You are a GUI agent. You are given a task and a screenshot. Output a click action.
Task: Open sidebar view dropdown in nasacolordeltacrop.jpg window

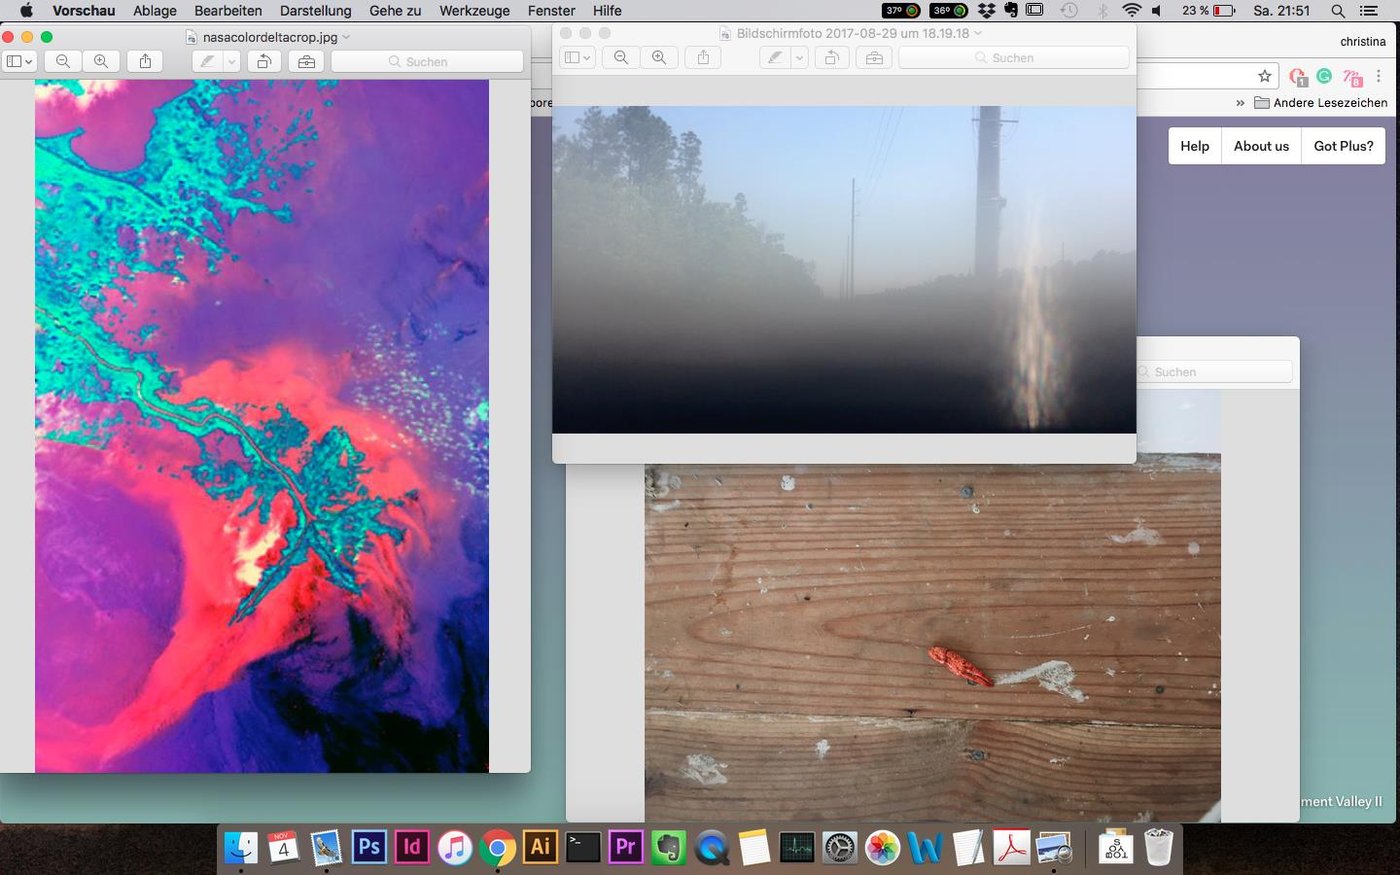pos(19,61)
